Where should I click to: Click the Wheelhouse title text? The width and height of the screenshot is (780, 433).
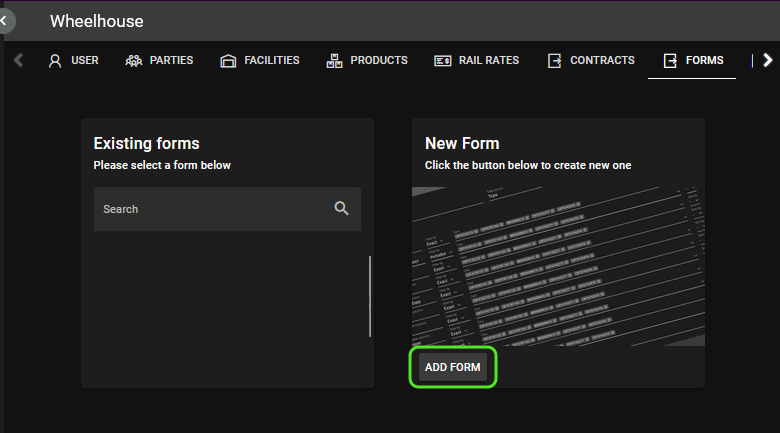97,21
